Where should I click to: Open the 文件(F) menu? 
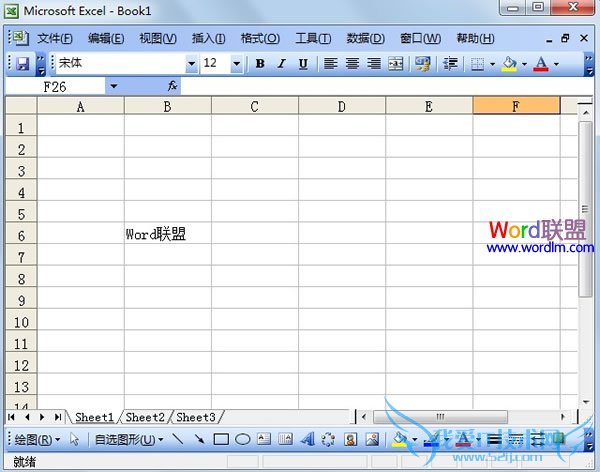click(55, 38)
